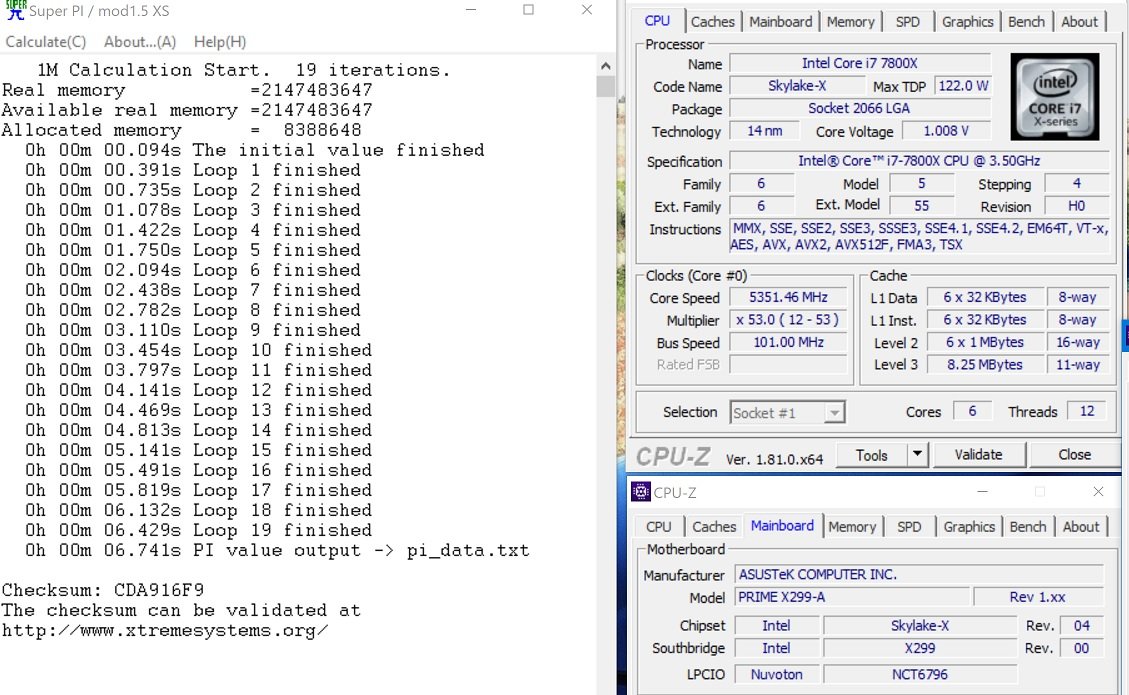Screen dimensions: 1129x695
Task: Select CPU tab in lower CPU-Z window
Action: click(x=658, y=526)
